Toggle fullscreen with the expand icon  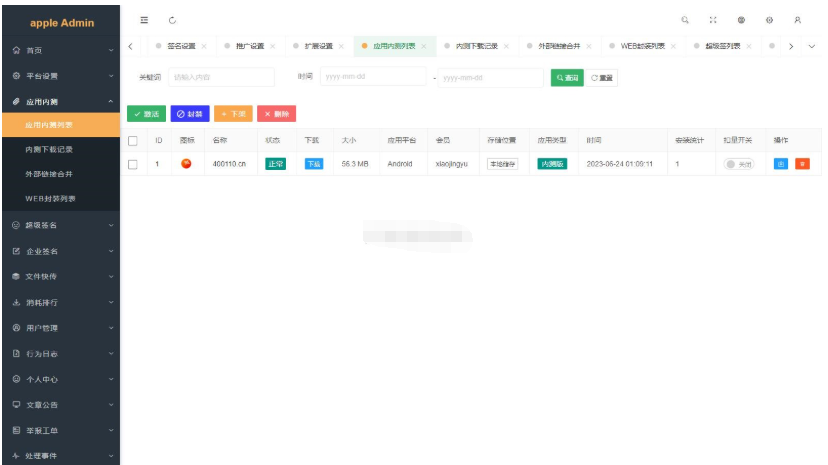click(x=713, y=20)
